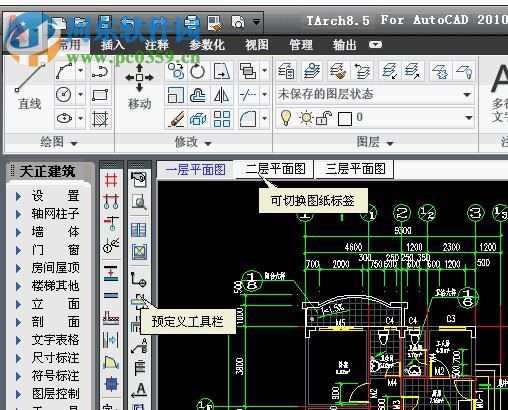Viewport: 508px width, 410px height.
Task: Select the Circle tool icon
Action: click(64, 94)
